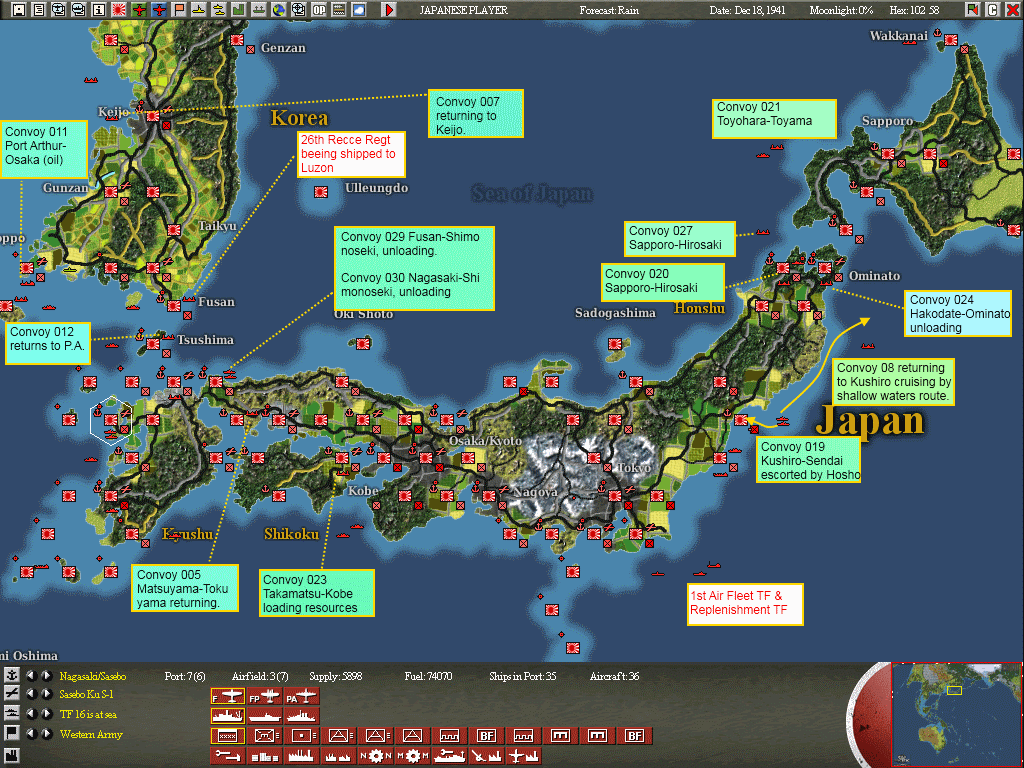This screenshot has height=768, width=1024.
Task: Click the Ships in Port: 35 readout
Action: (522, 676)
